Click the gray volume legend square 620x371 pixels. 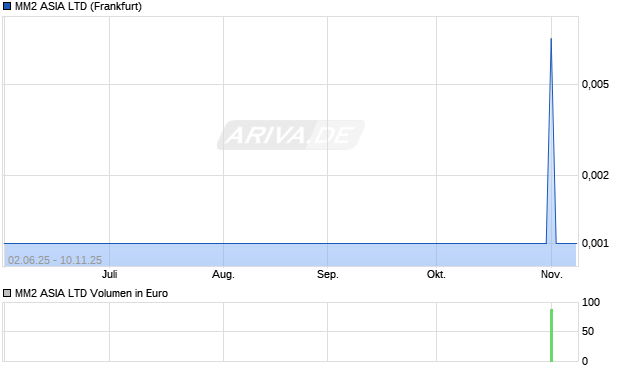point(7,293)
